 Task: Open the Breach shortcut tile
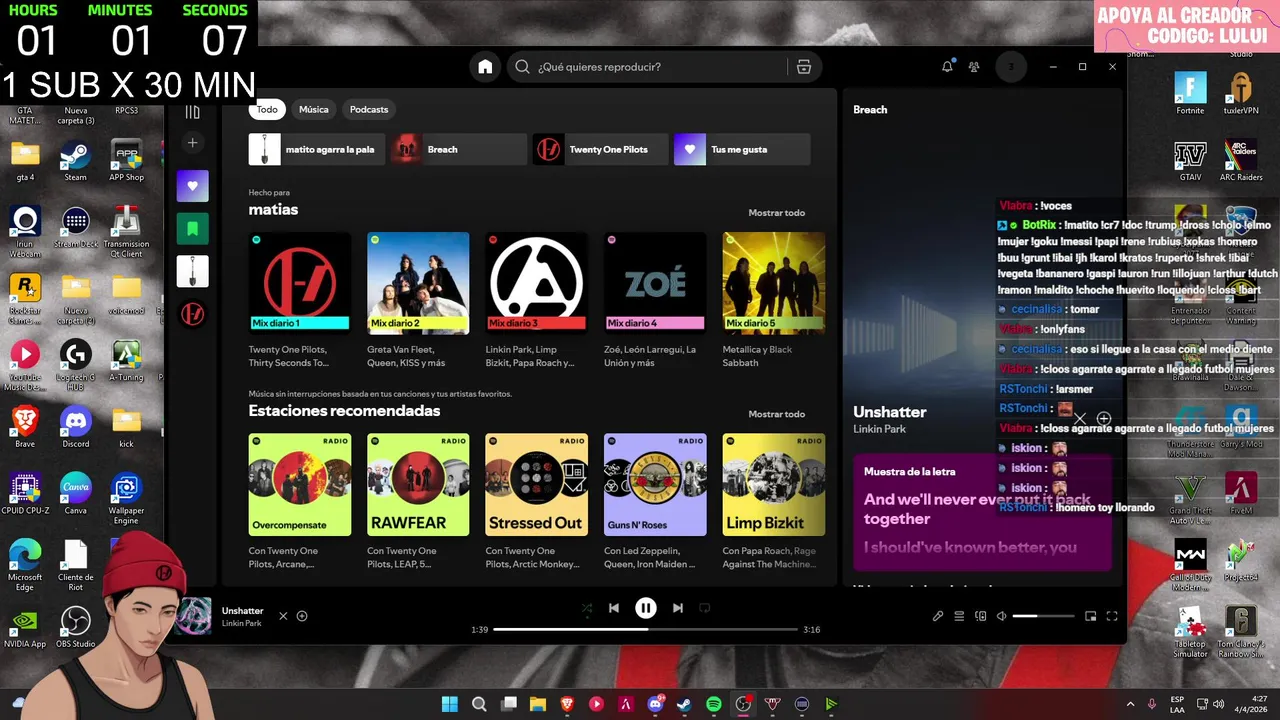pyautogui.click(x=459, y=149)
